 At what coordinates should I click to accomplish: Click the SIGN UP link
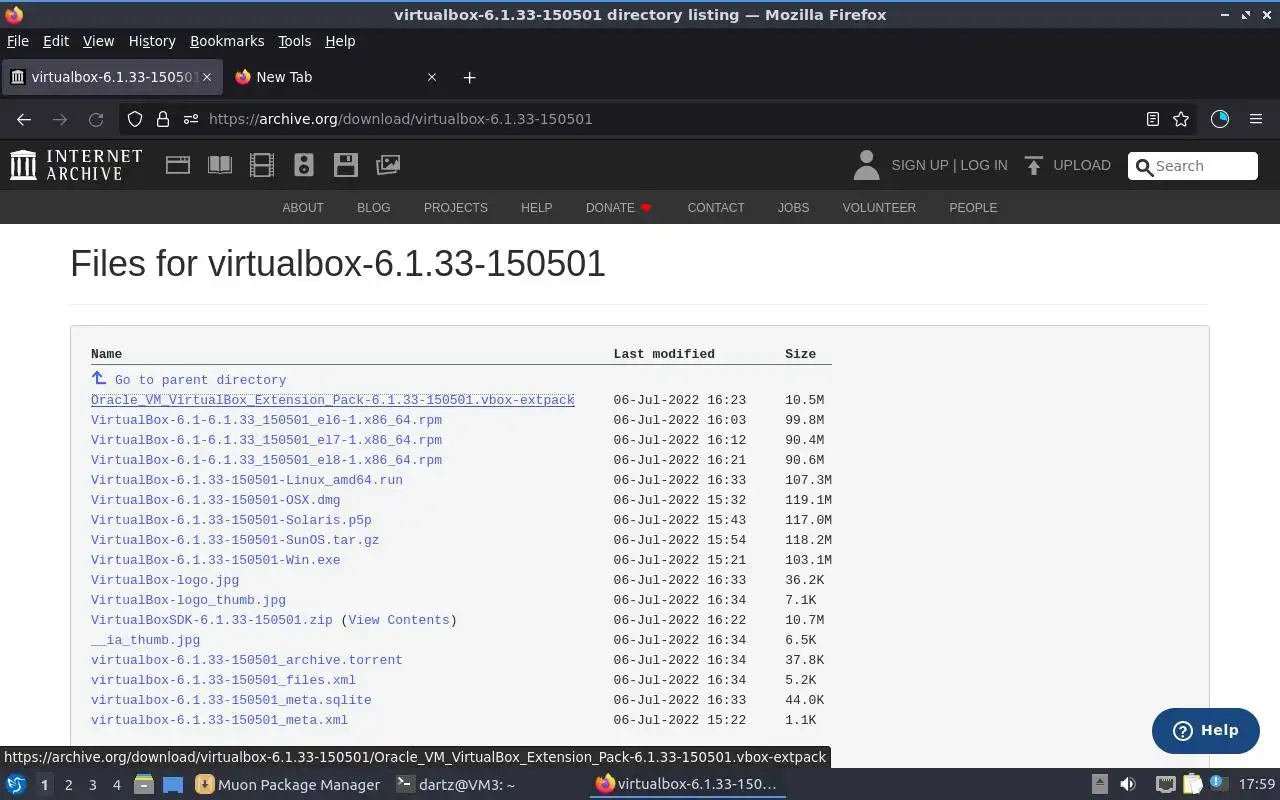[x=920, y=165]
